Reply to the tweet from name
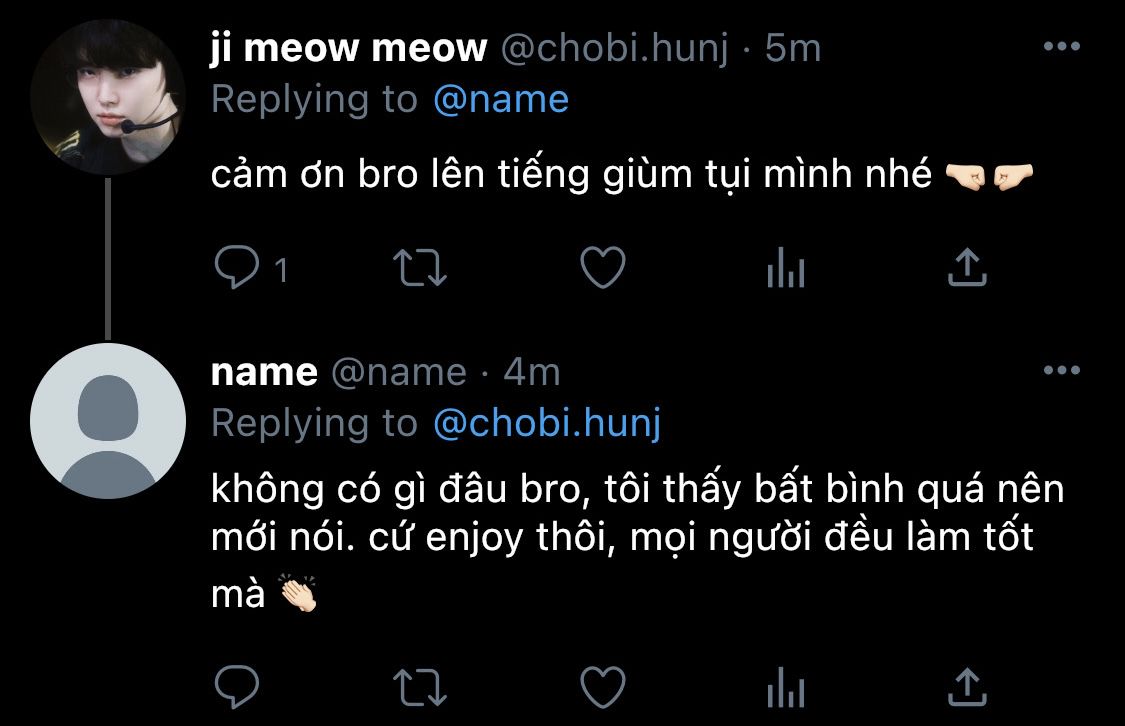The image size is (1125, 726). tap(237, 687)
